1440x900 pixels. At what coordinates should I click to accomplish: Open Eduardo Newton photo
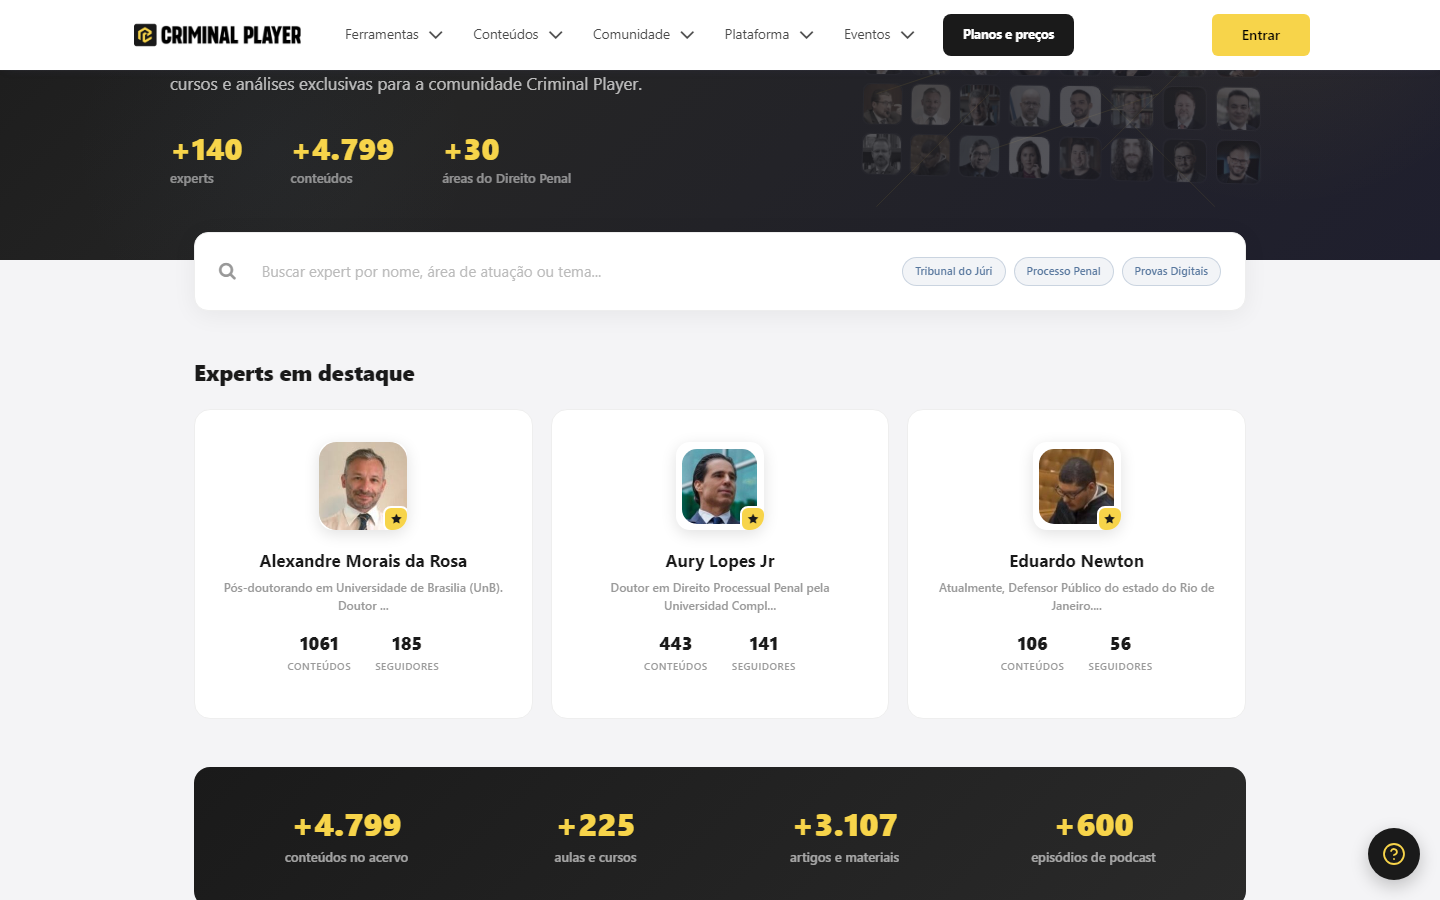pos(1076,486)
